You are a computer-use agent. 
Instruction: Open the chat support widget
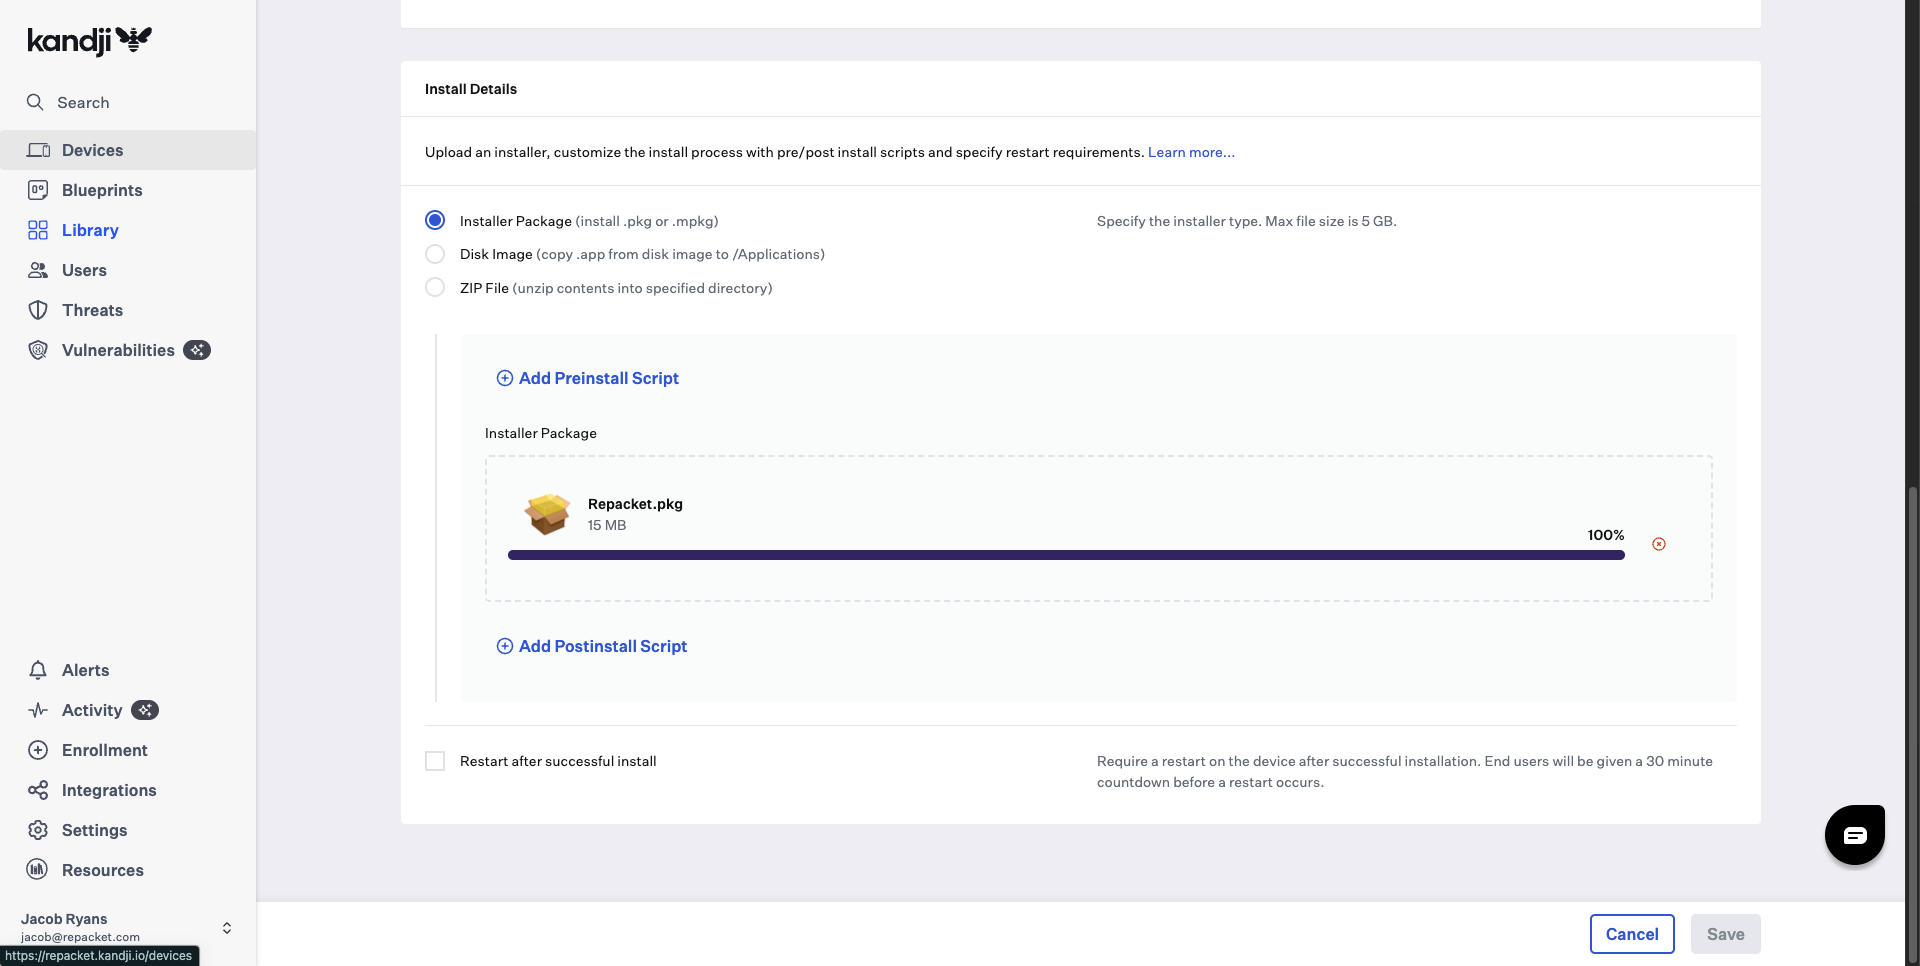tap(1854, 835)
